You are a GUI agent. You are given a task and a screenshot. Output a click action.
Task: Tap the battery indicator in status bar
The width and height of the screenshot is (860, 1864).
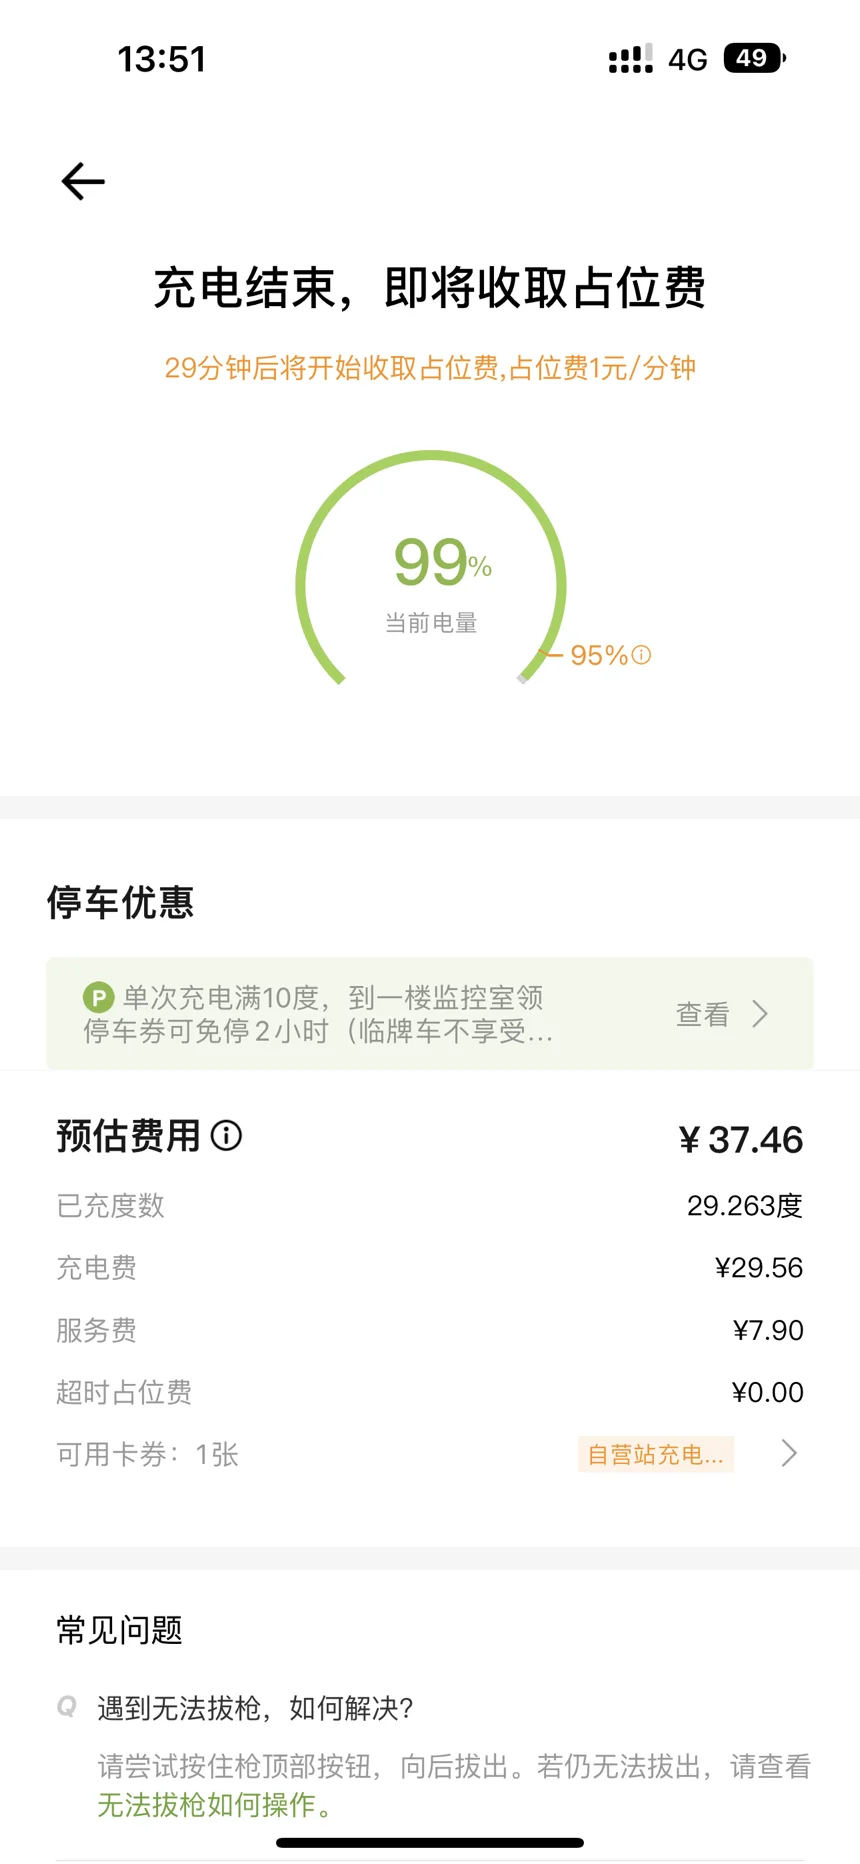coord(754,58)
